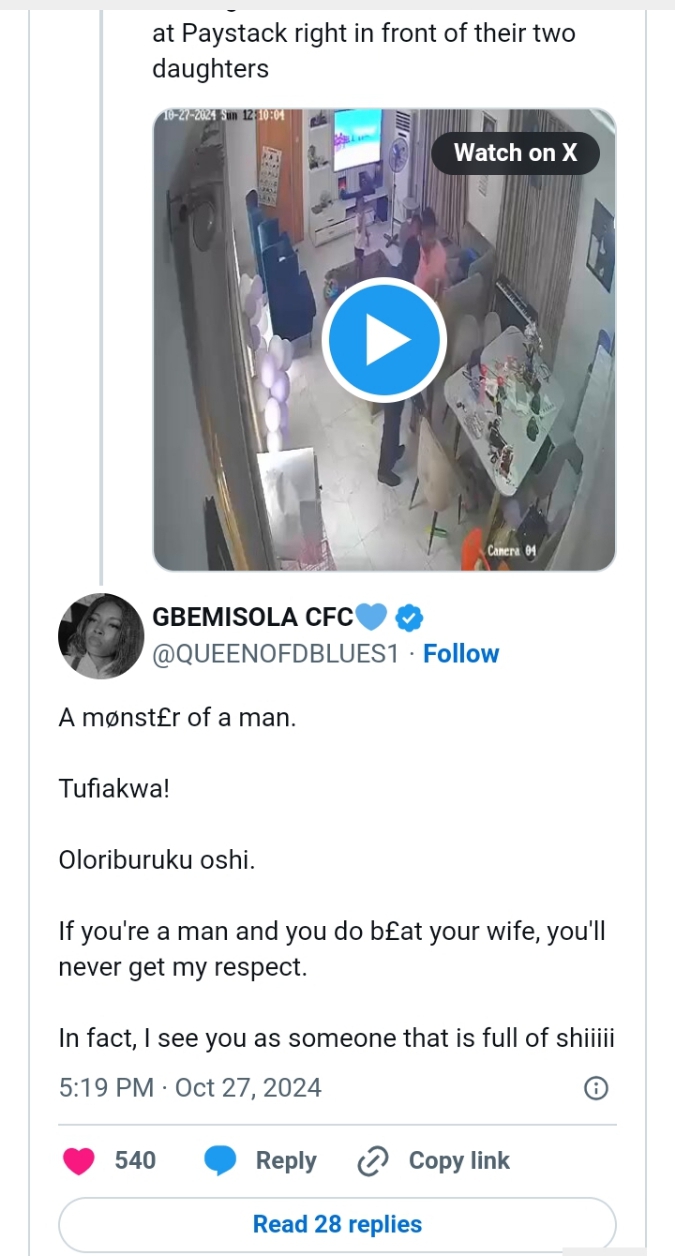
Task: Click the chain link icon
Action: click(x=372, y=1161)
